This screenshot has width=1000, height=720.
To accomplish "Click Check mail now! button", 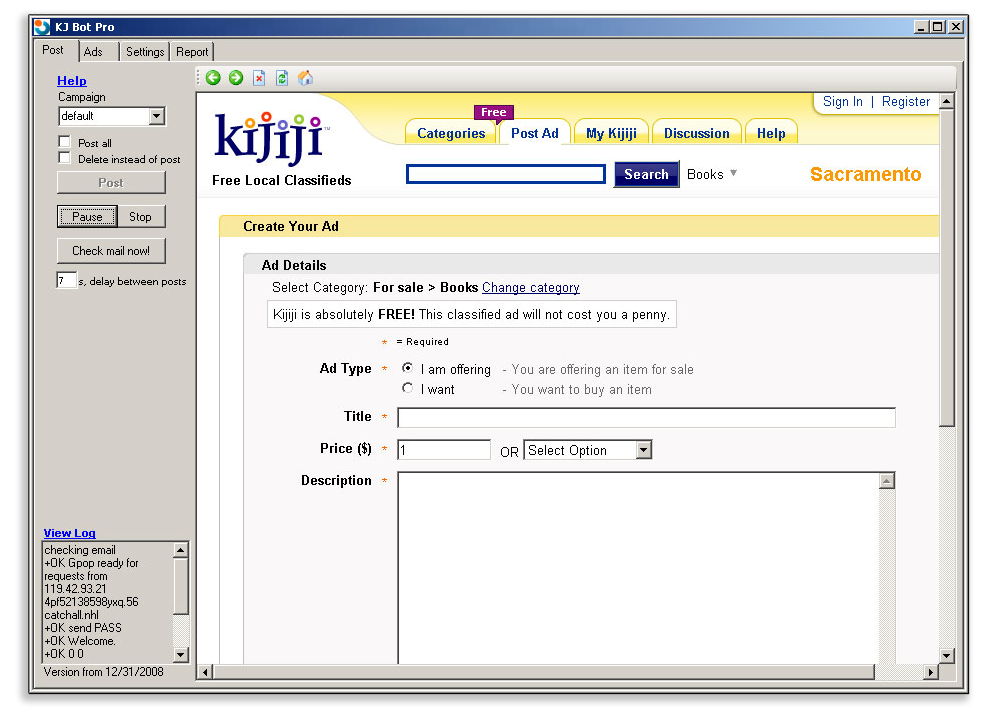I will [x=111, y=251].
